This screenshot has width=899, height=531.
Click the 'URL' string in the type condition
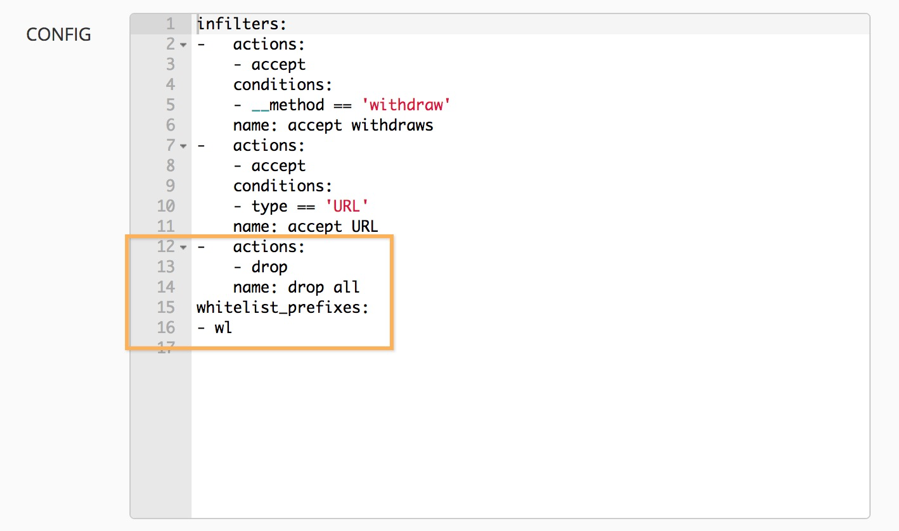347,206
